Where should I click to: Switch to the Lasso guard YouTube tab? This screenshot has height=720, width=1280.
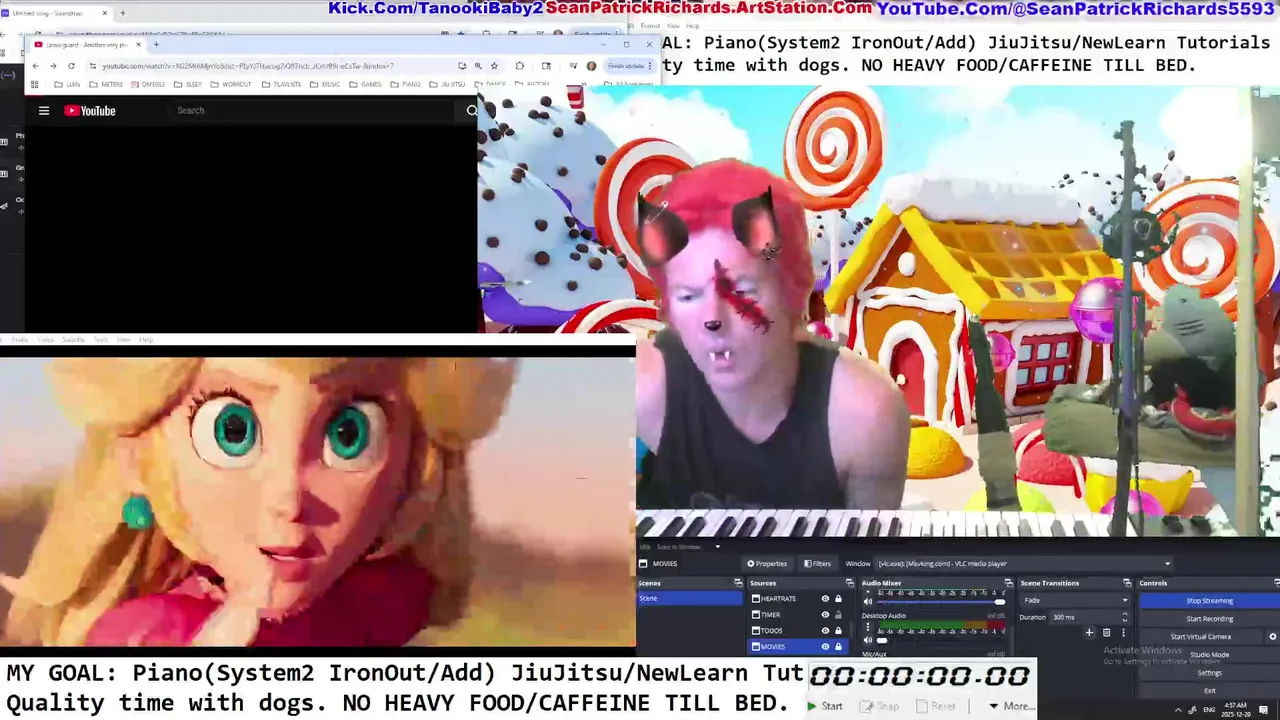[88, 45]
